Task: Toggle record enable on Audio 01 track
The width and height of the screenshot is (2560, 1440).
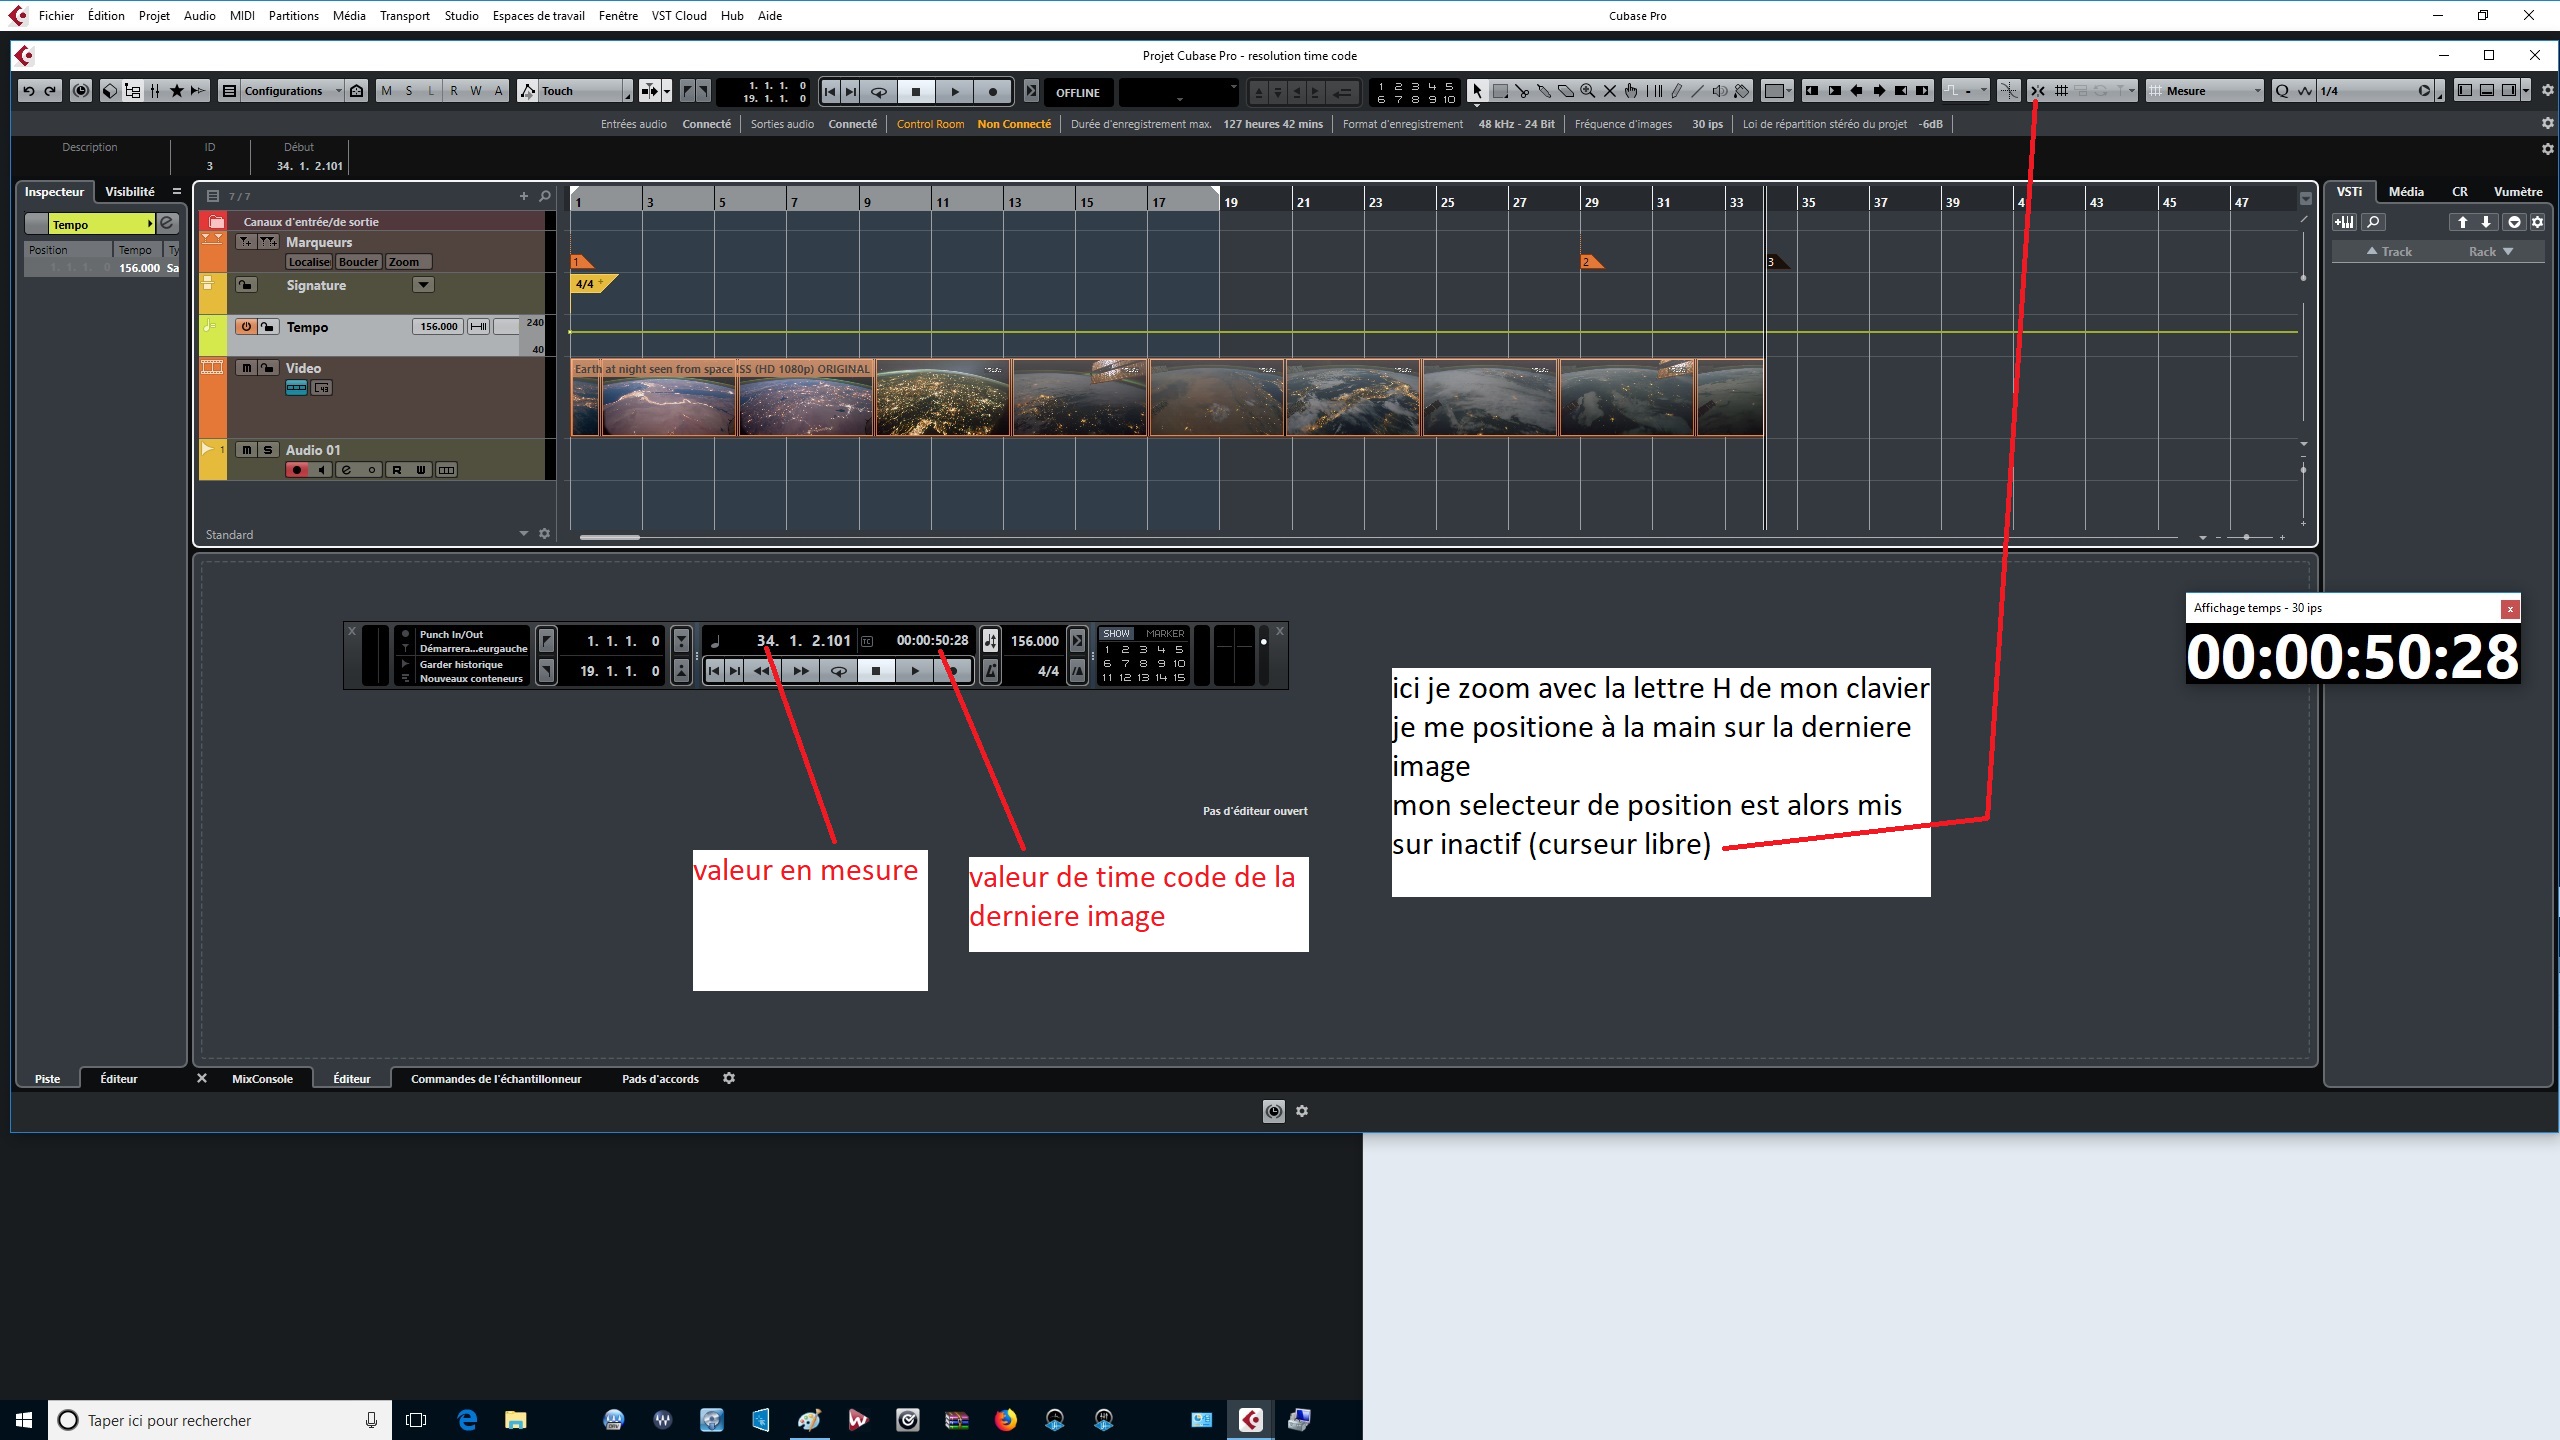Action: pyautogui.click(x=296, y=470)
